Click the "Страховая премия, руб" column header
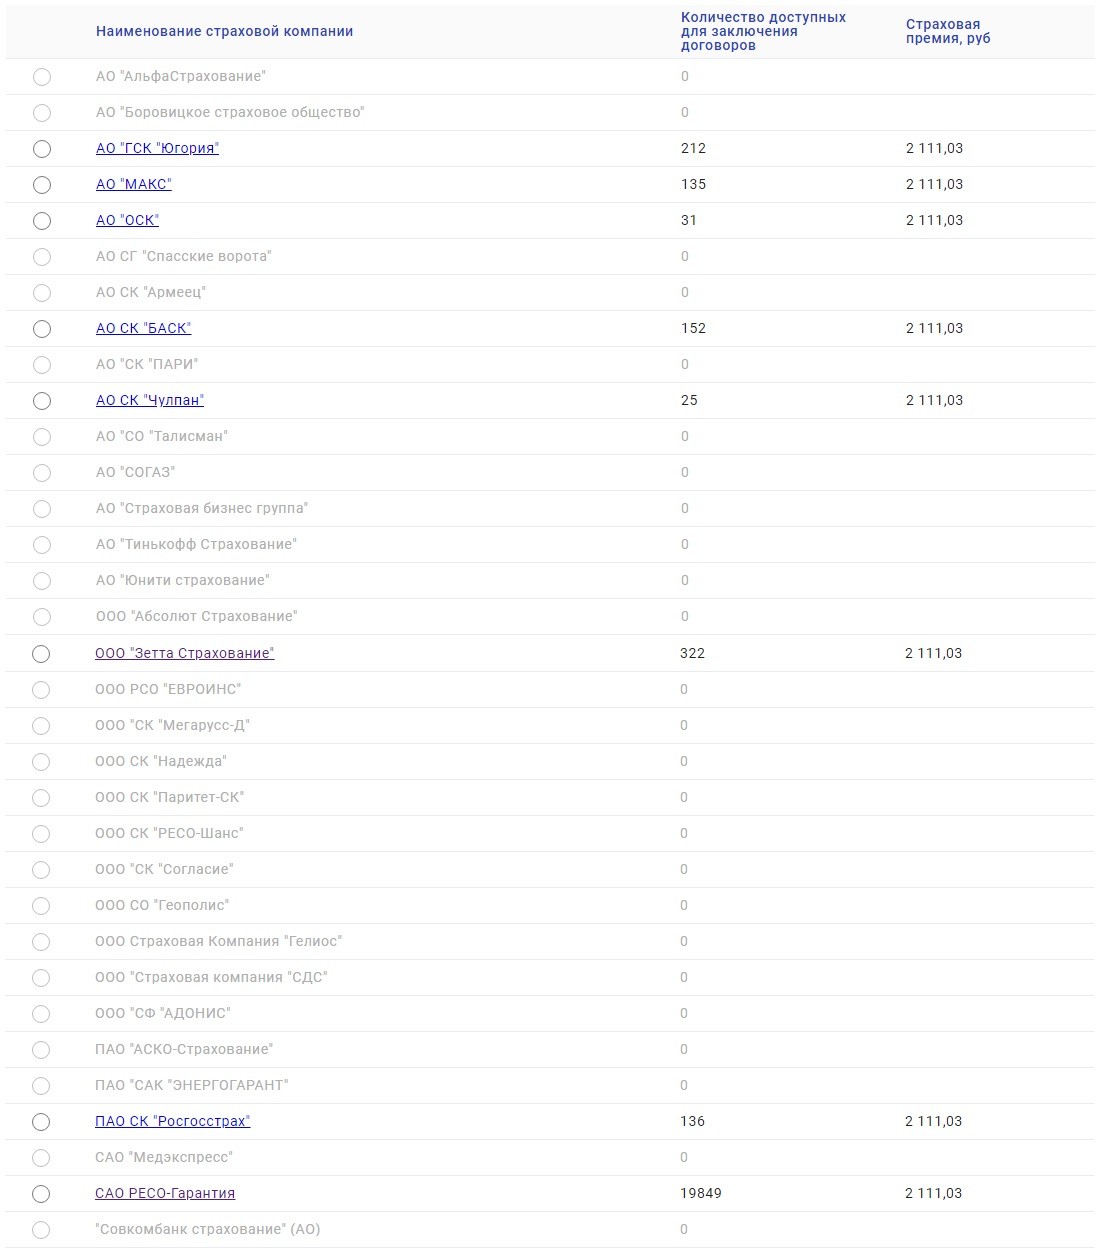1101x1253 pixels. [x=947, y=31]
